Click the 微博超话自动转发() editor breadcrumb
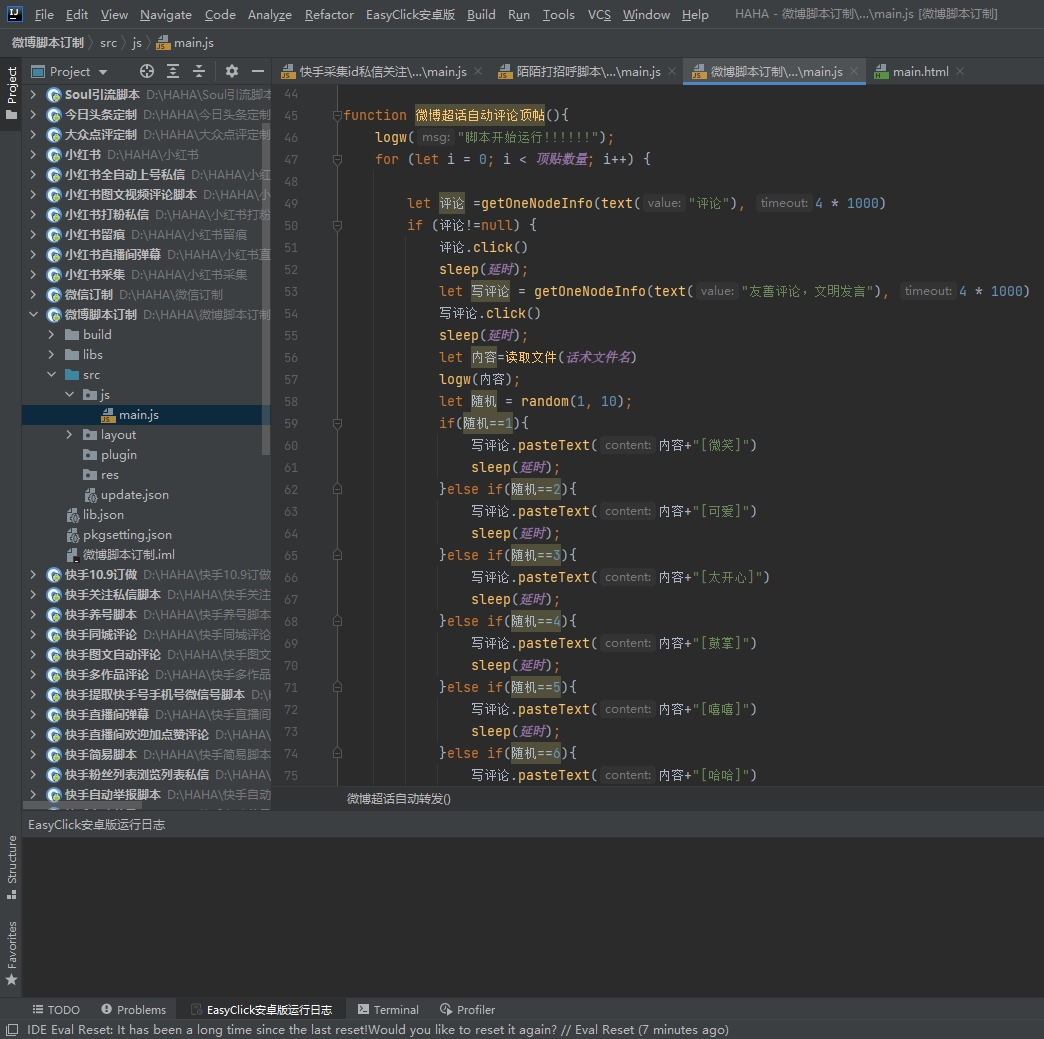 click(x=398, y=799)
